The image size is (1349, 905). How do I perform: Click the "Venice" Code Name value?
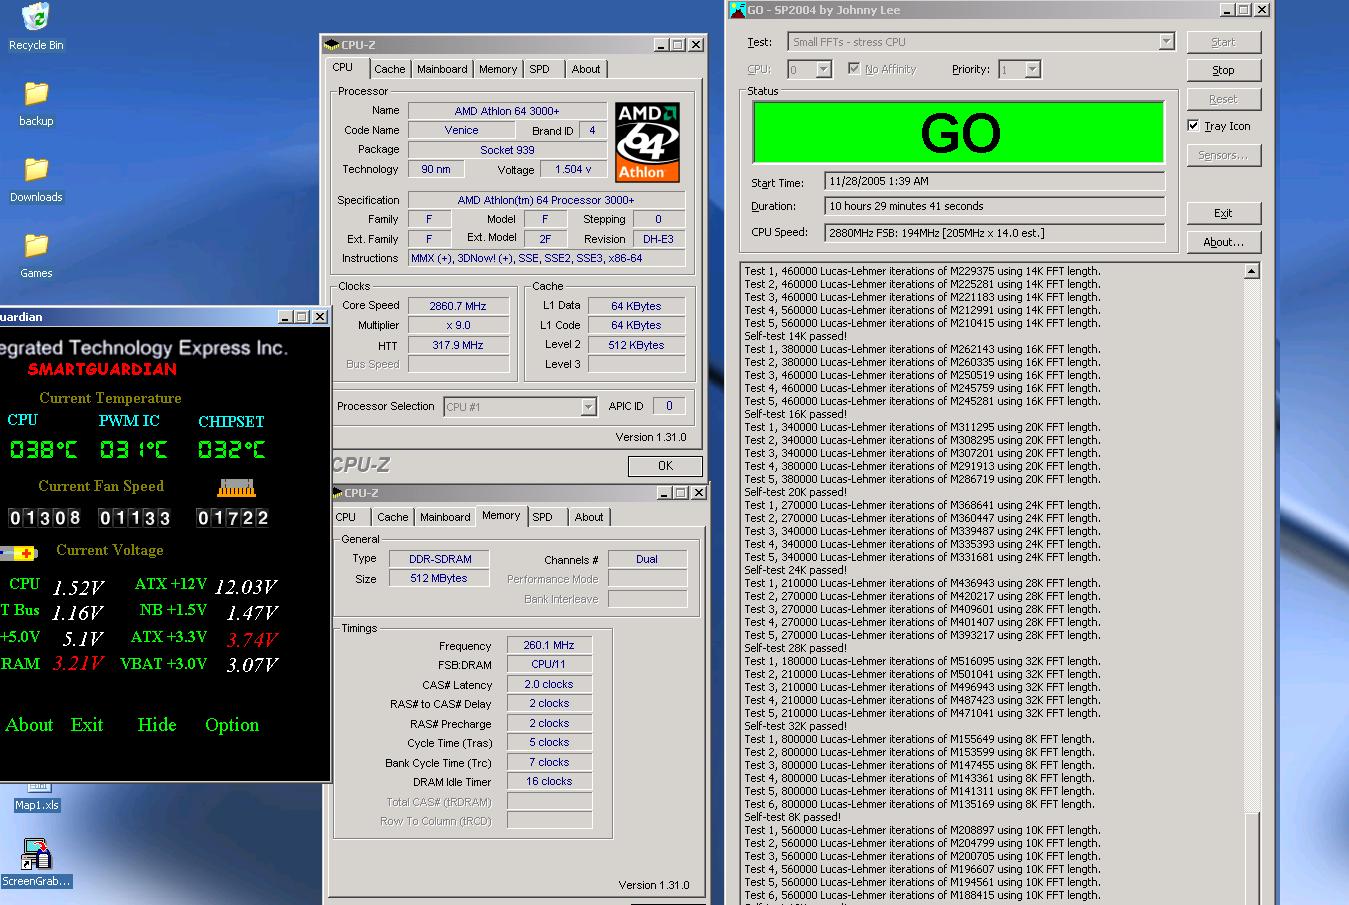pyautogui.click(x=461, y=131)
